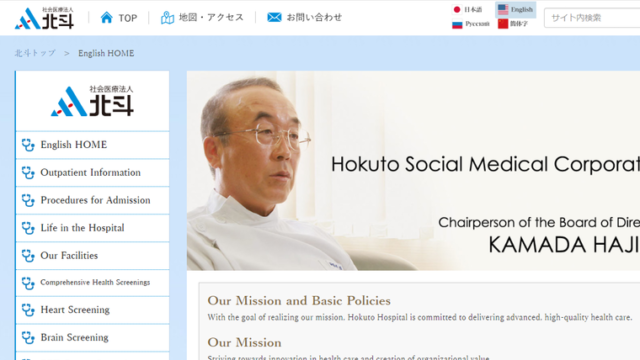Open English HOME in the sidebar
The image size is (640, 360).
[x=92, y=145]
